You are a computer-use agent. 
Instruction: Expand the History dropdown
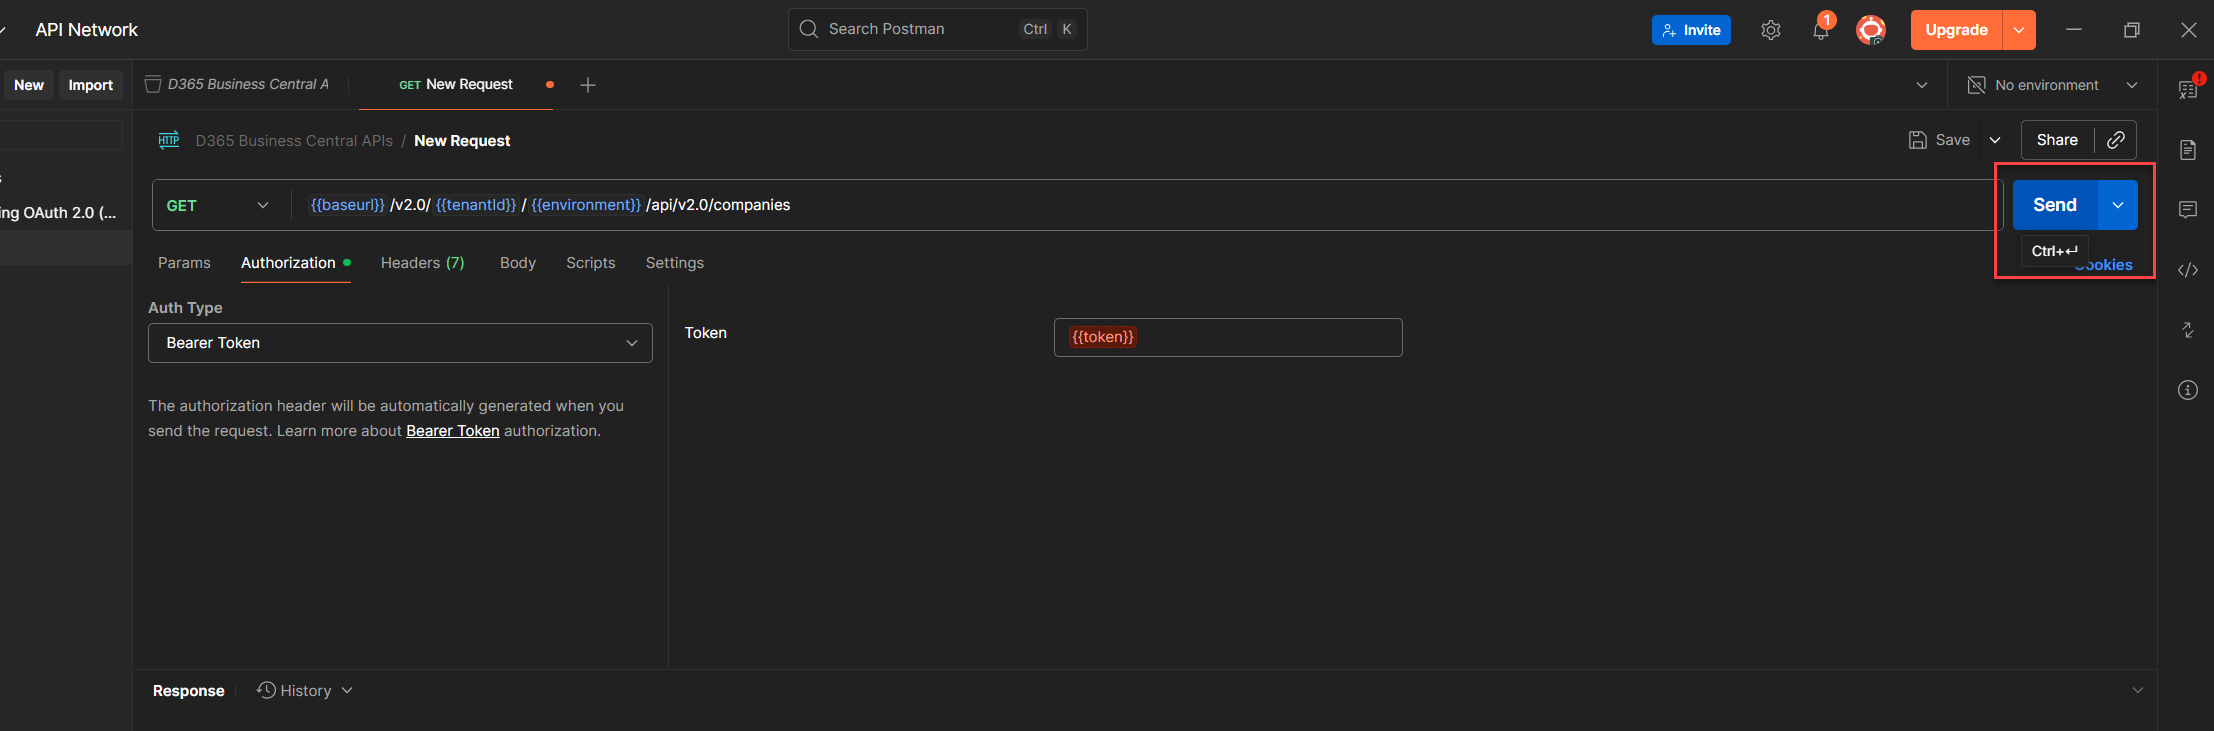(347, 690)
